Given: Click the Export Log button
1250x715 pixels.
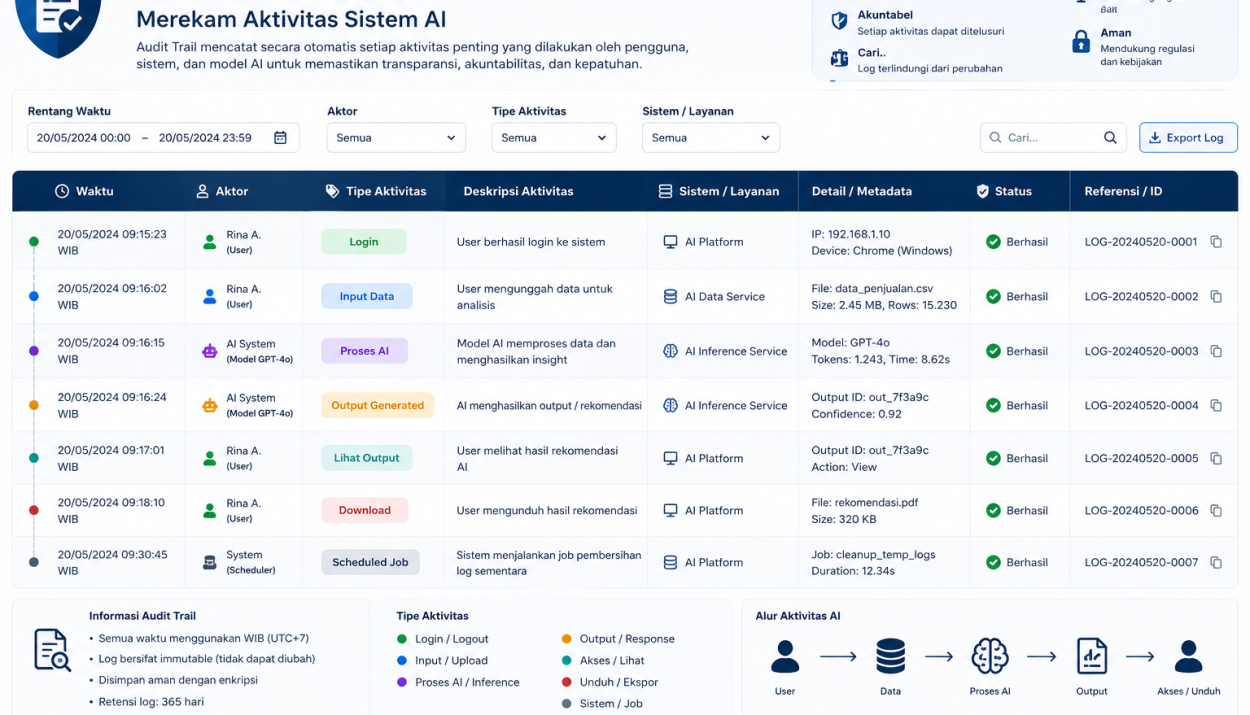Looking at the screenshot, I should tap(1188, 138).
